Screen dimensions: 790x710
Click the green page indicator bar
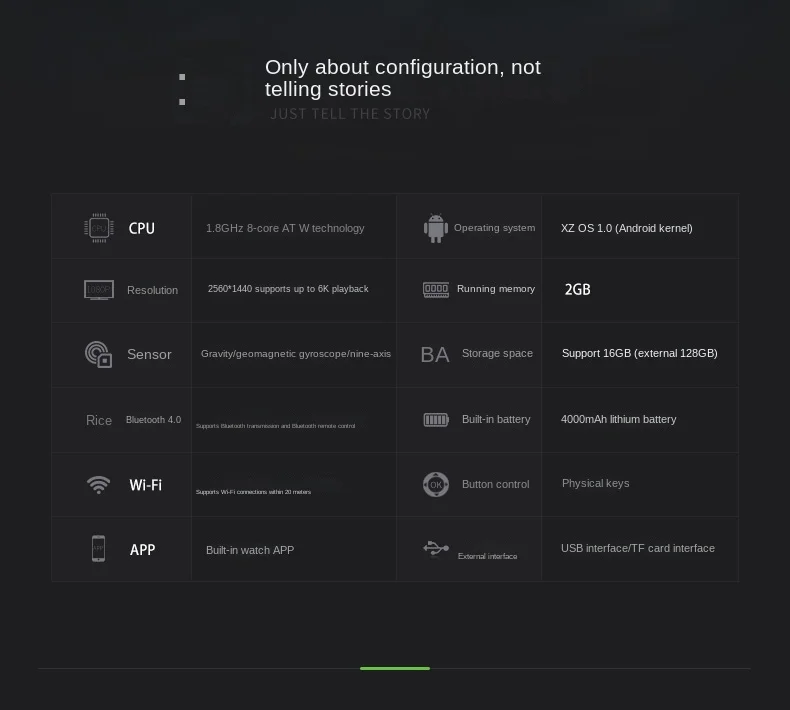tap(395, 668)
